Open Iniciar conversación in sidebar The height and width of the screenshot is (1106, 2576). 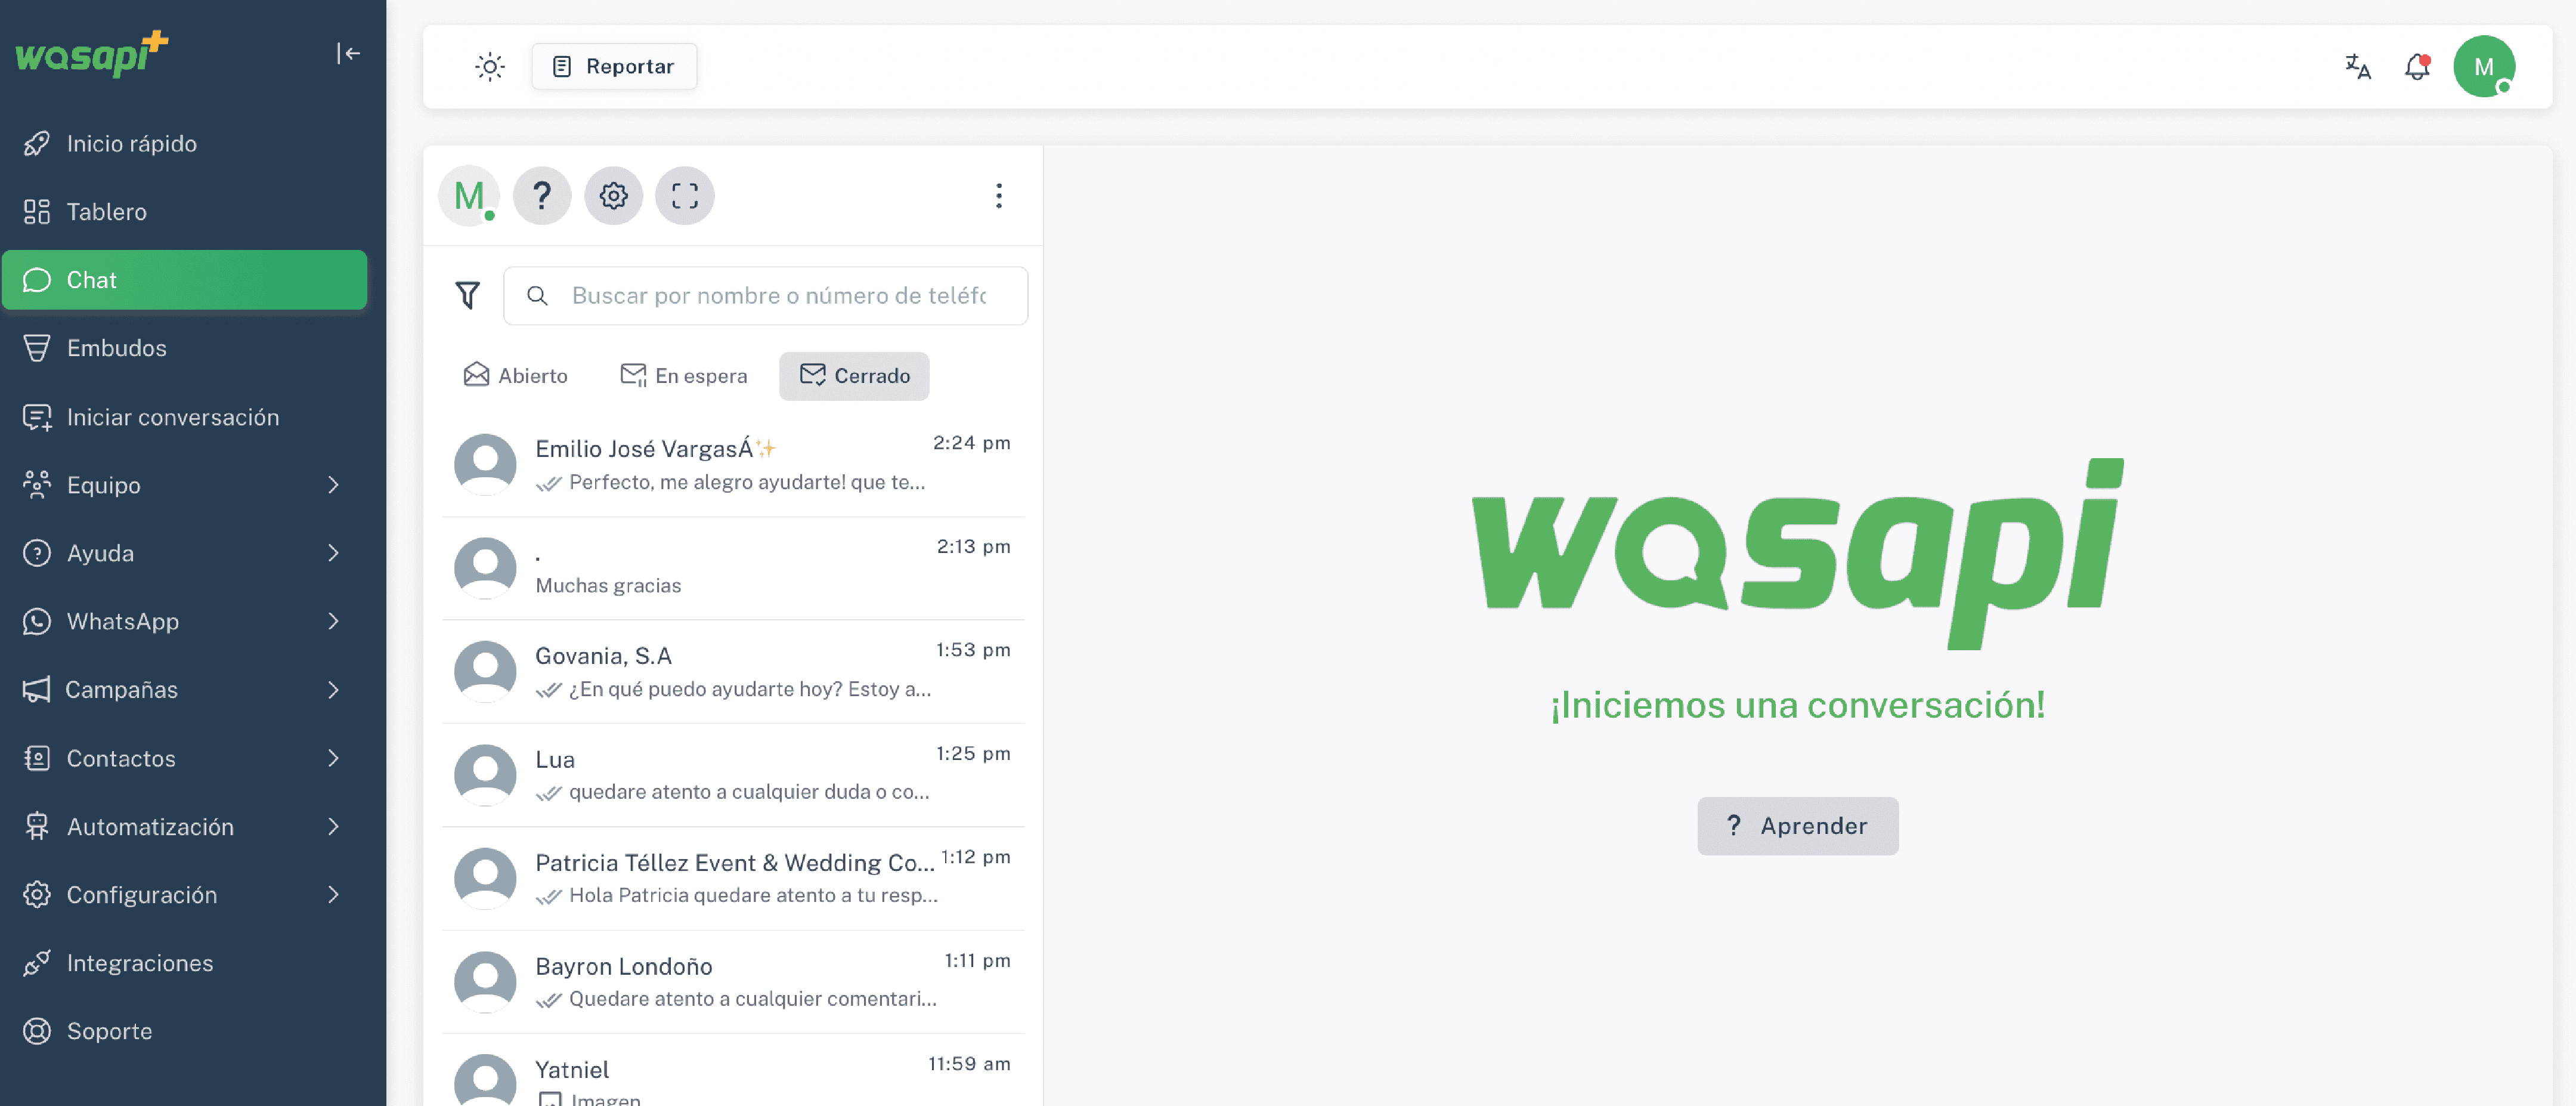[185, 417]
